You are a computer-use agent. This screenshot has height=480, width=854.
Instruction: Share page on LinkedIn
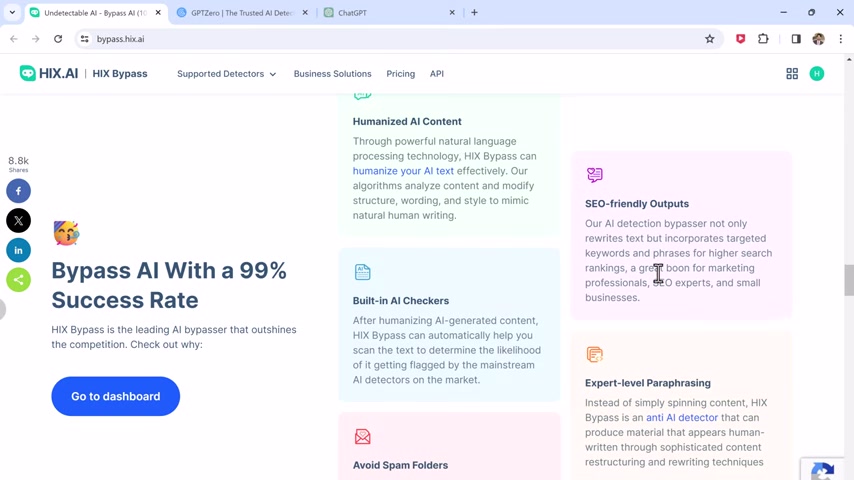tap(19, 250)
